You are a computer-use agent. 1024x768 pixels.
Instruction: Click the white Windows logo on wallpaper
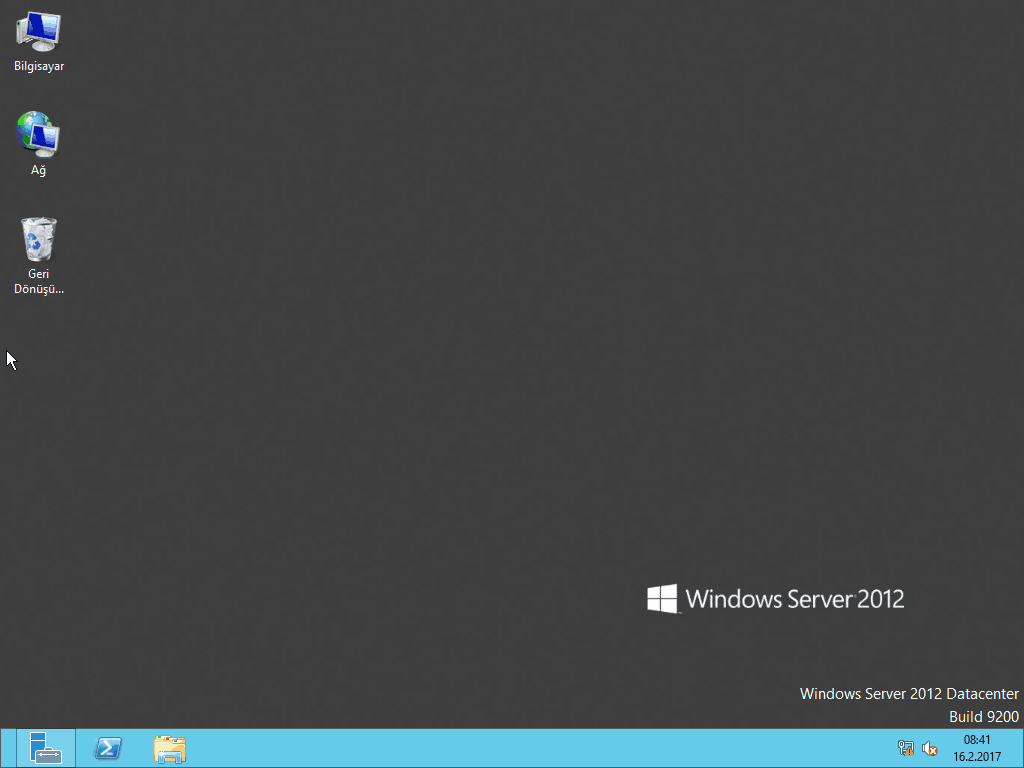662,599
